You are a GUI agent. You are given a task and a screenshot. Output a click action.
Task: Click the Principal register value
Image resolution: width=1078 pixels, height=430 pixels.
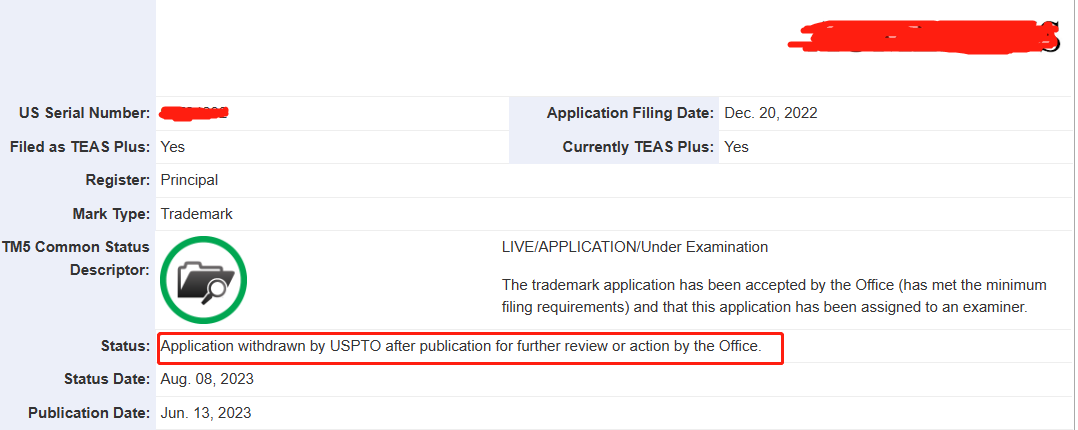189,180
